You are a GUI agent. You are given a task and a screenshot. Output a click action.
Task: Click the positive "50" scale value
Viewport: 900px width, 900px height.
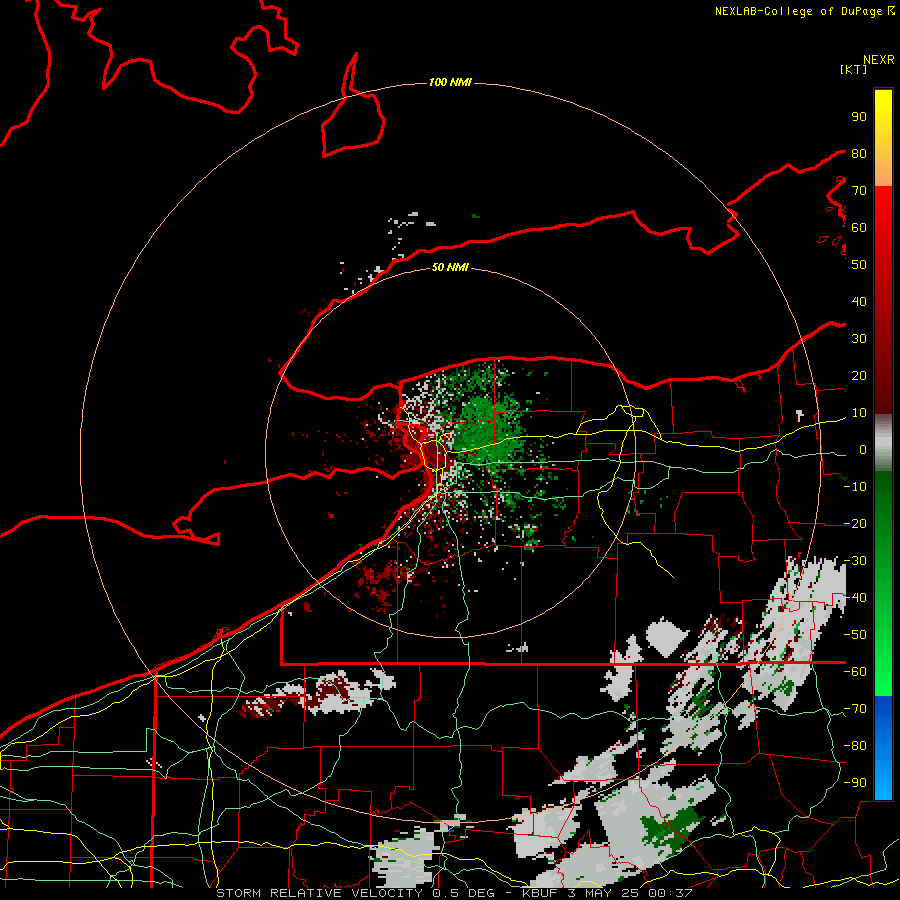(859, 265)
